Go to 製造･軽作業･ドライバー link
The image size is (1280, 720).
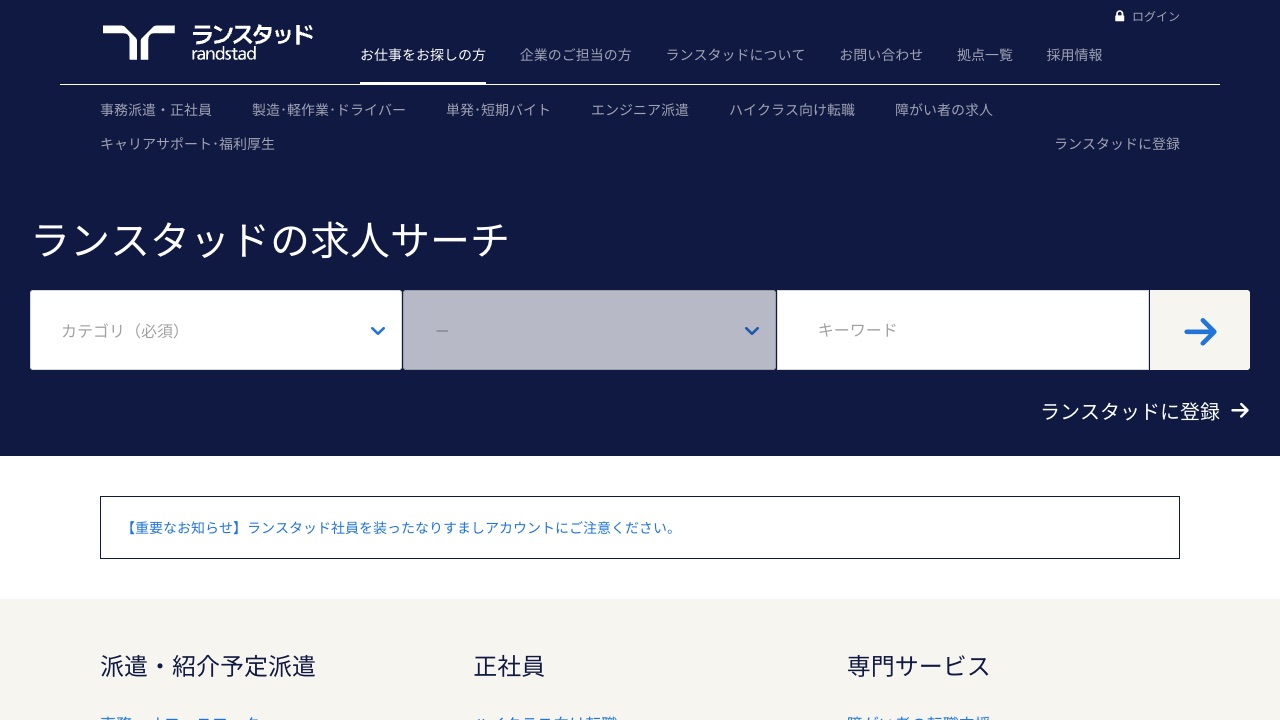329,110
